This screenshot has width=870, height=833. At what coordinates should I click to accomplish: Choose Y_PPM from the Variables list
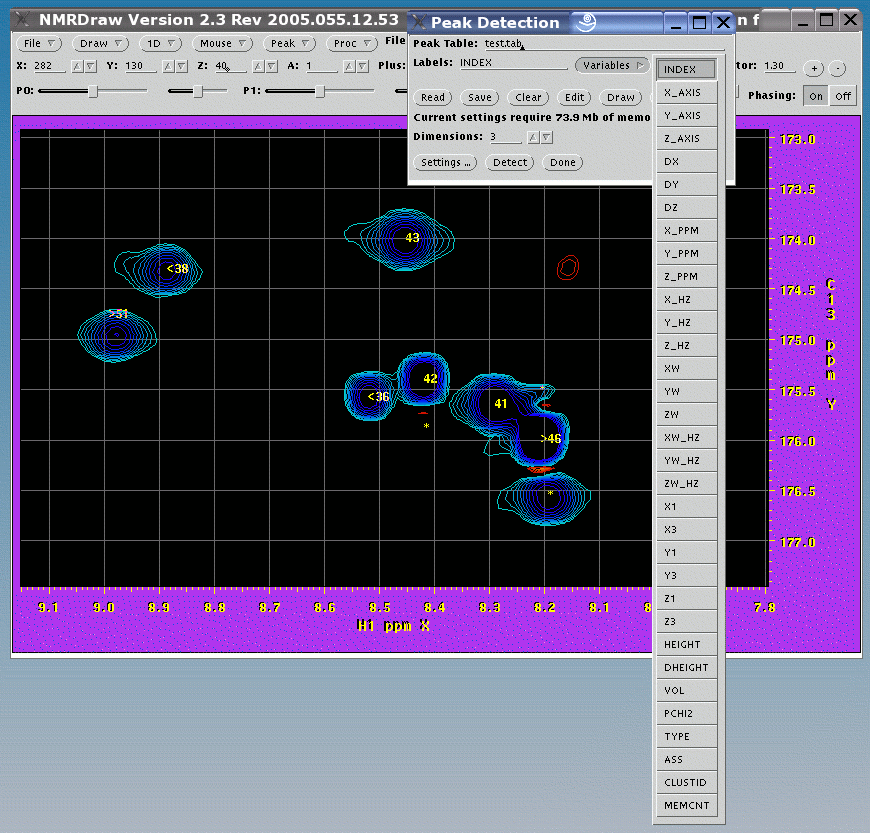tap(686, 254)
